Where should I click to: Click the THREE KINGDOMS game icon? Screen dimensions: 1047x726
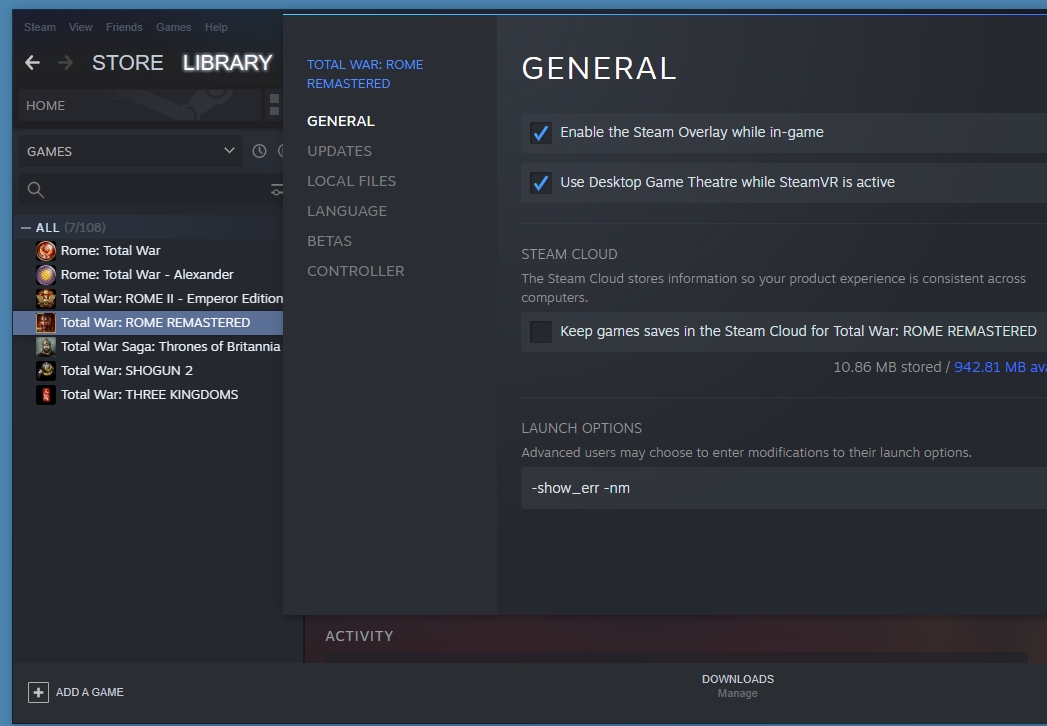[x=45, y=395]
